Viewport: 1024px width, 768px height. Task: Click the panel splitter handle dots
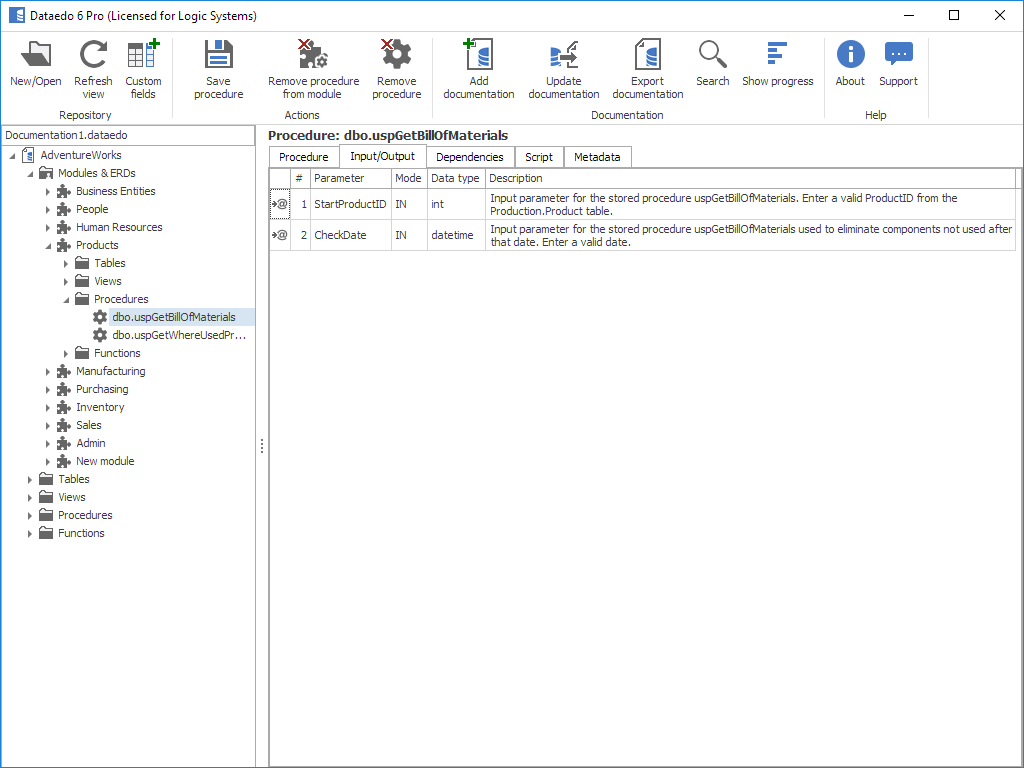[x=262, y=446]
